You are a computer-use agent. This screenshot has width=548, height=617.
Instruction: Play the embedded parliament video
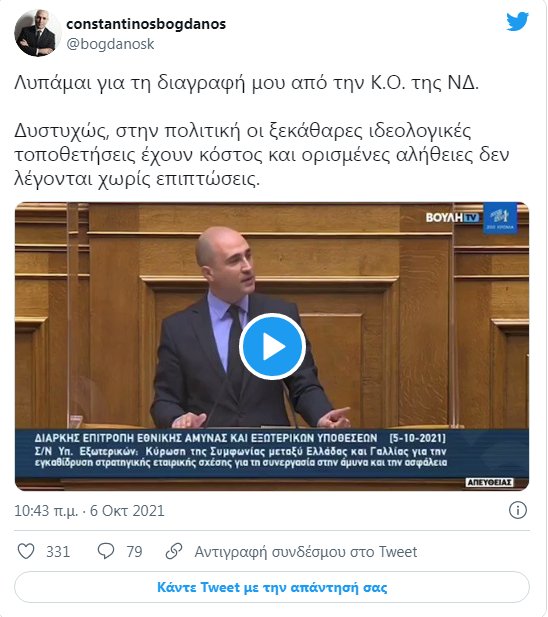[x=272, y=347]
